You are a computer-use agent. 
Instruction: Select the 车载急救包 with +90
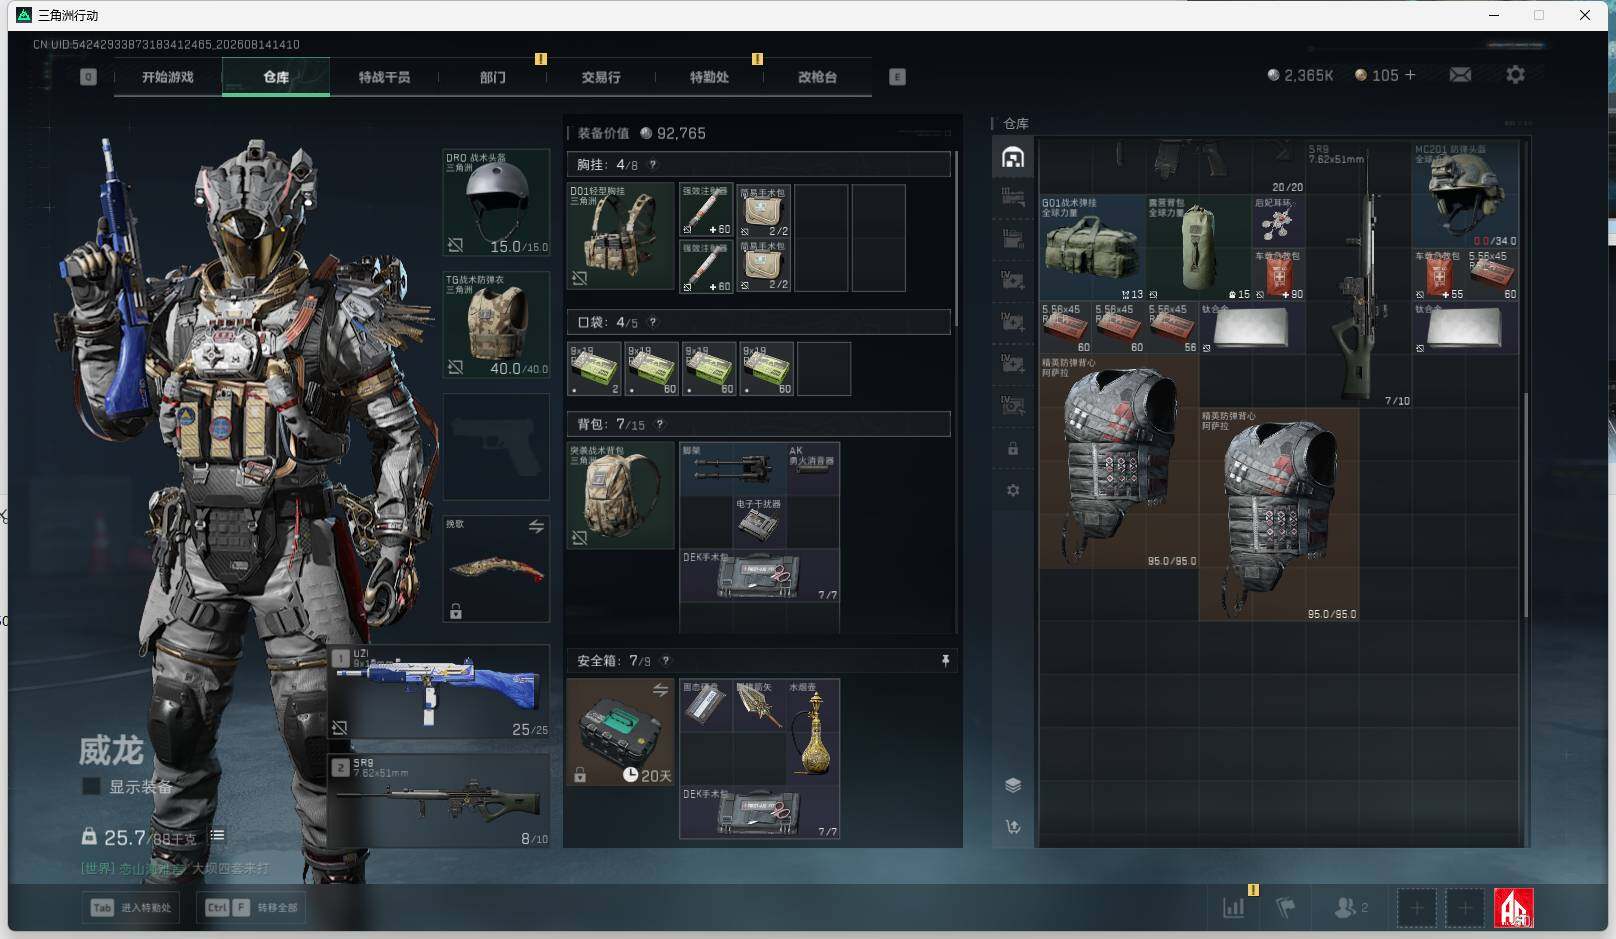tap(1279, 275)
